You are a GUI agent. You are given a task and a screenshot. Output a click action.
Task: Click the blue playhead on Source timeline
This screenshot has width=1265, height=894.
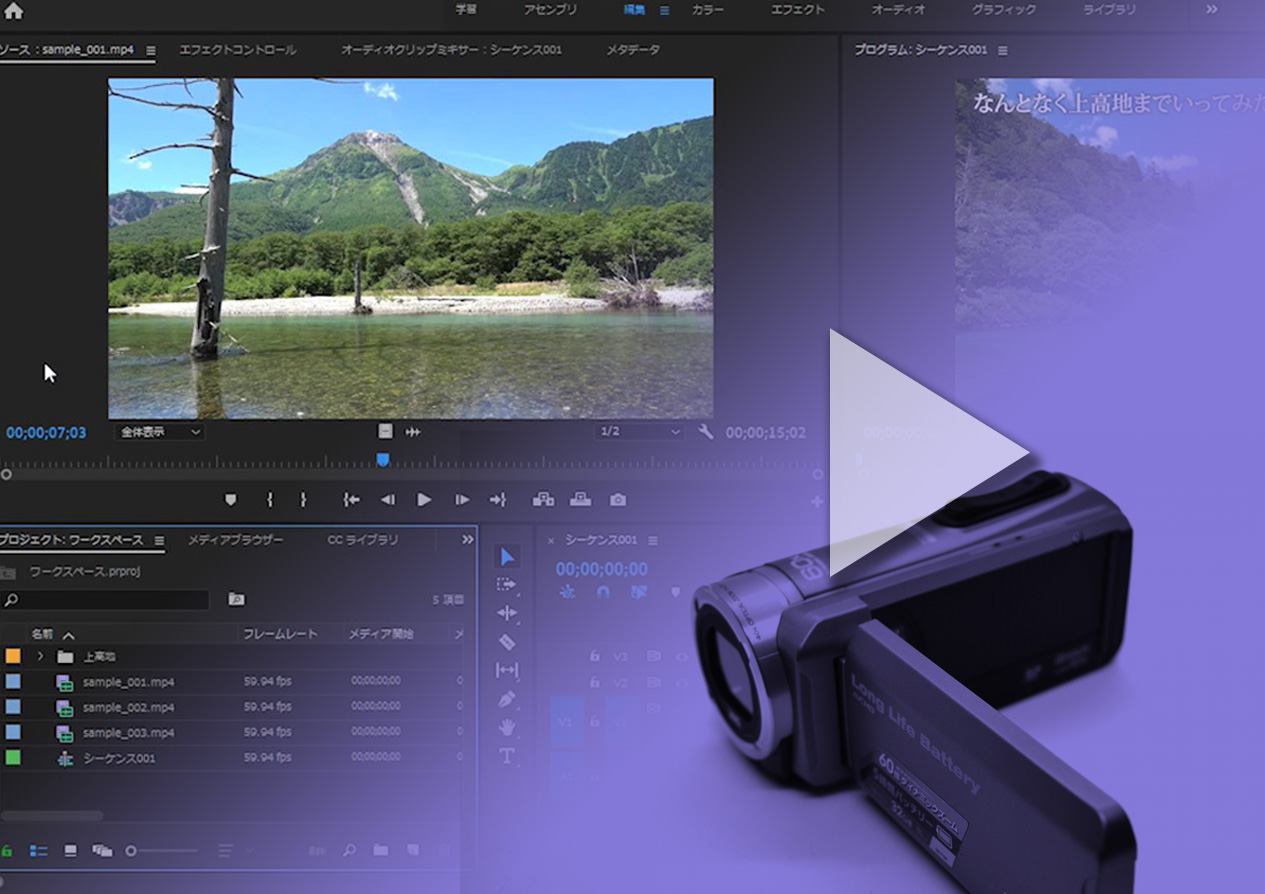coord(383,460)
